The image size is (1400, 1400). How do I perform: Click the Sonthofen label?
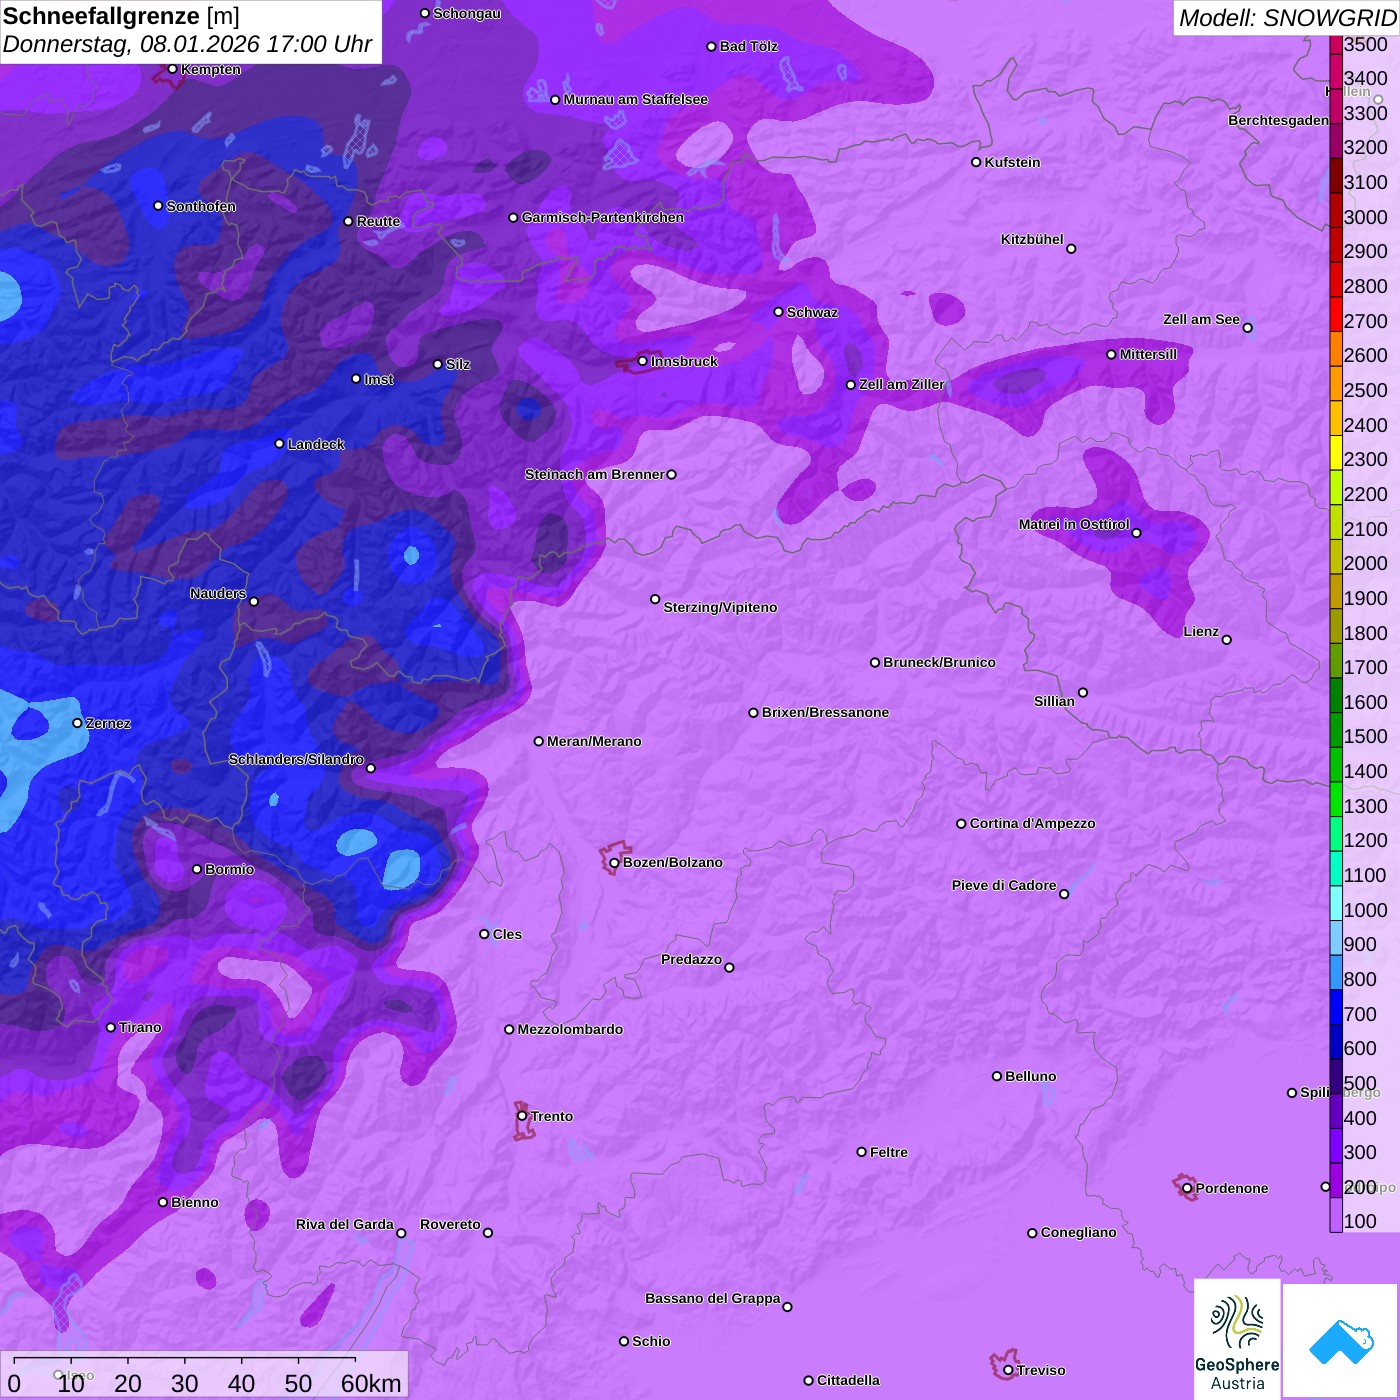point(201,206)
